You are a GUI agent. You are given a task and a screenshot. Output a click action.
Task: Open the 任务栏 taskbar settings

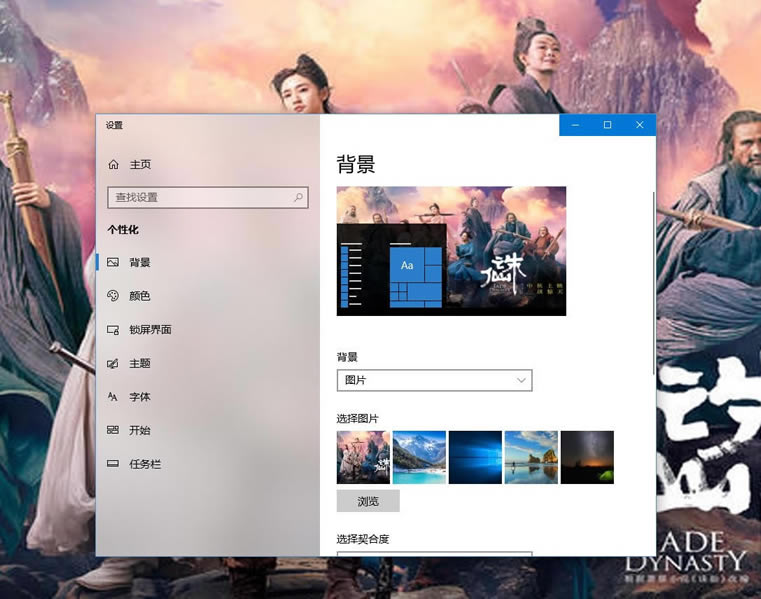point(145,465)
